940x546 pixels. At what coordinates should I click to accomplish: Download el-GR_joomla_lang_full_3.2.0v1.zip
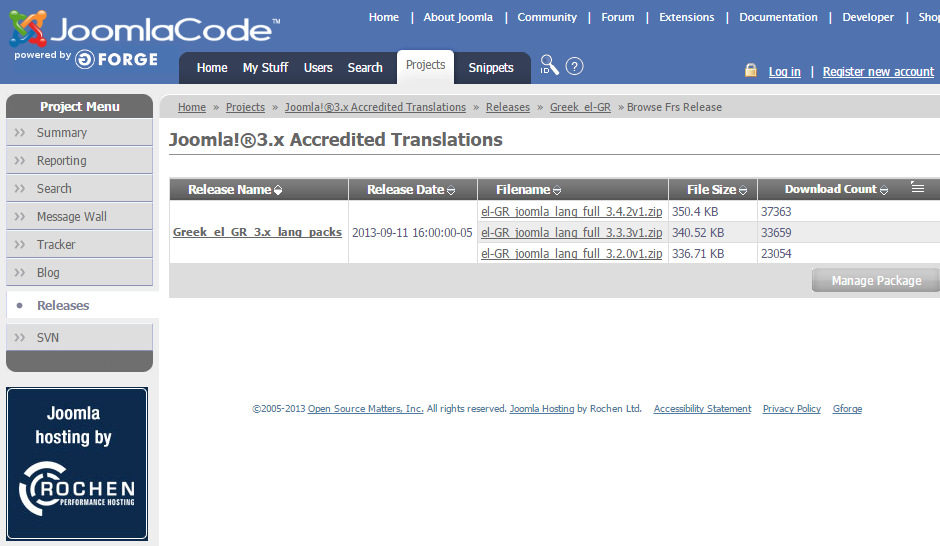(x=571, y=254)
